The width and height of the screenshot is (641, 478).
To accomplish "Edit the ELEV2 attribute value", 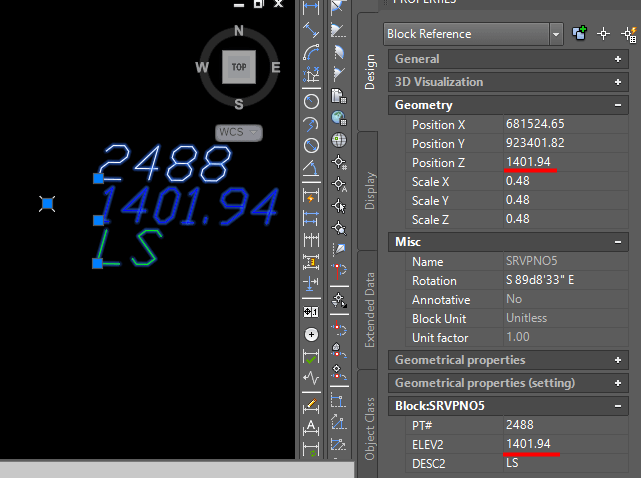I will (565, 444).
